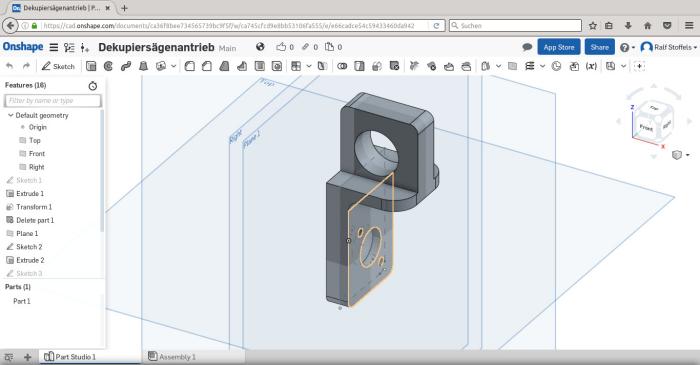
Task: Select the Linear pattern tool icon
Action: (x=296, y=66)
